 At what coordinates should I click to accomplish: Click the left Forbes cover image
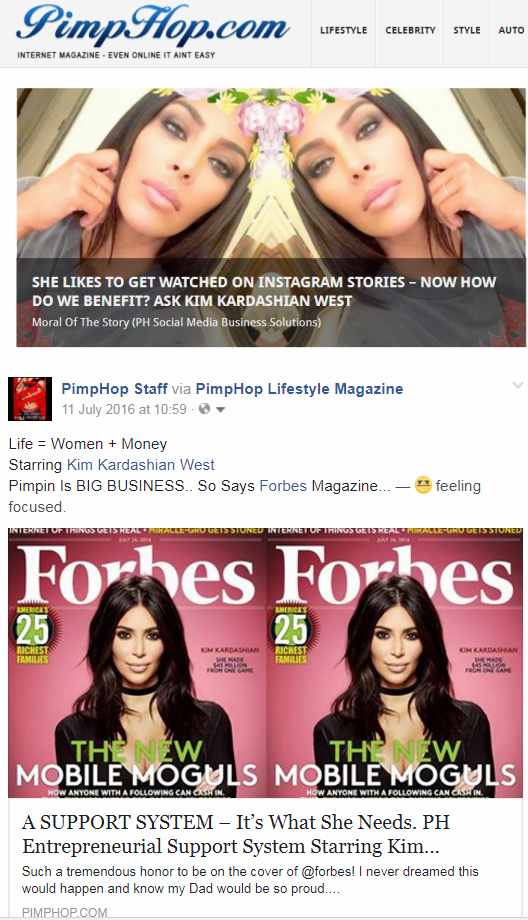coord(137,662)
